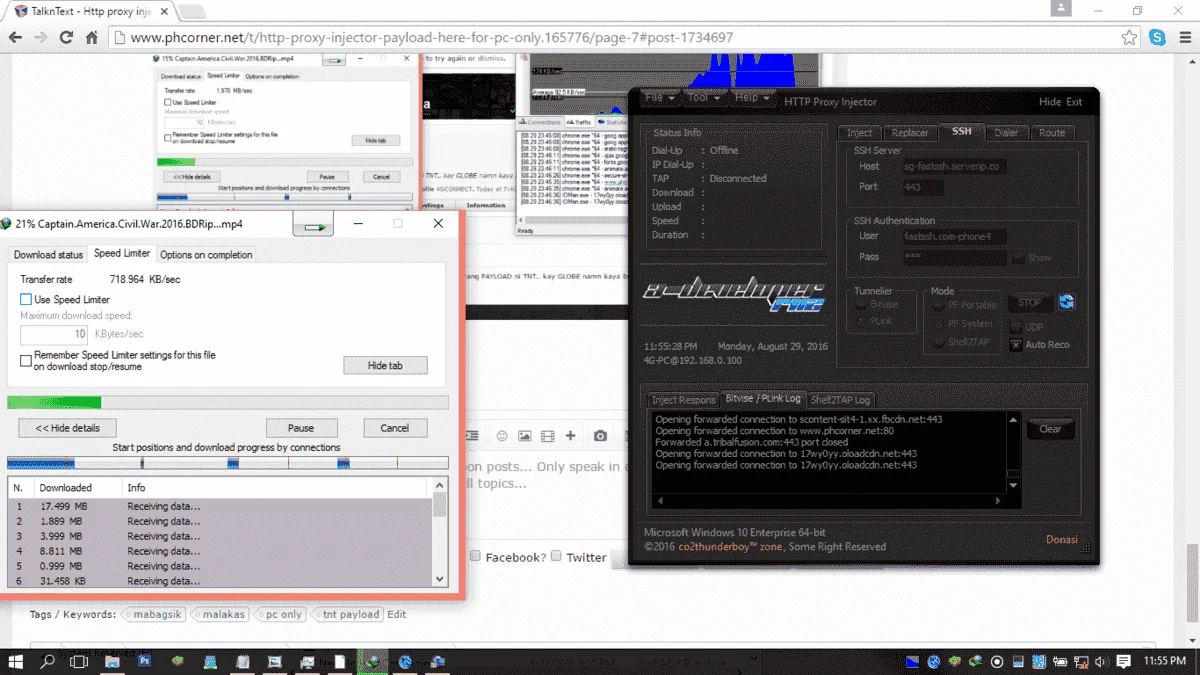Tick Remember Speed Limiter settings checkbox
Viewport: 1200px width, 675px height.
(x=26, y=360)
